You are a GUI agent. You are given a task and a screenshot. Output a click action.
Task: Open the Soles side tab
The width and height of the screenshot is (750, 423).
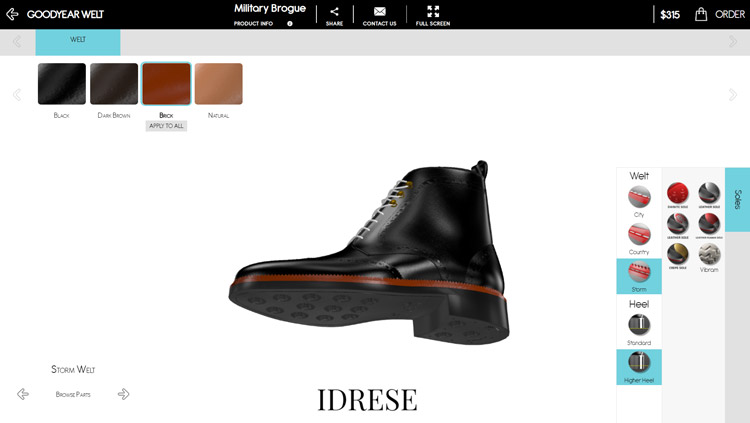[737, 200]
